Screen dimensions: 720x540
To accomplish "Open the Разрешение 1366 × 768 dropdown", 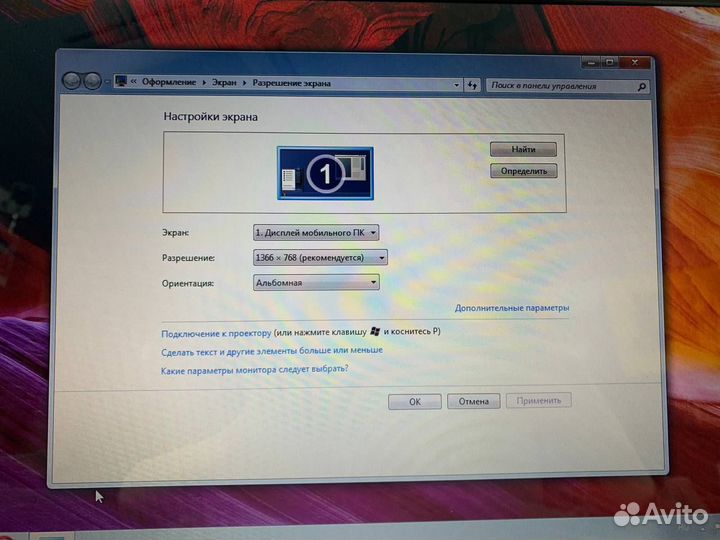I will tap(320, 257).
